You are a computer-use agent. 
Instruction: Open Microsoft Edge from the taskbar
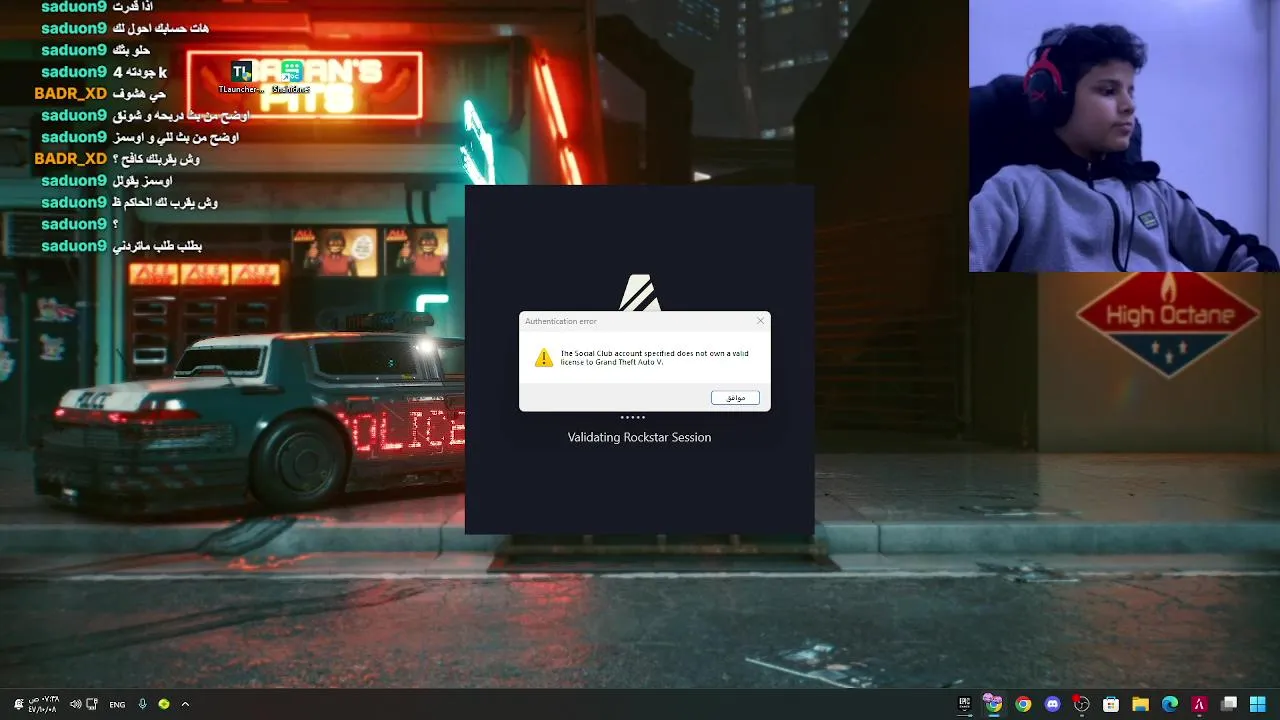(1170, 704)
